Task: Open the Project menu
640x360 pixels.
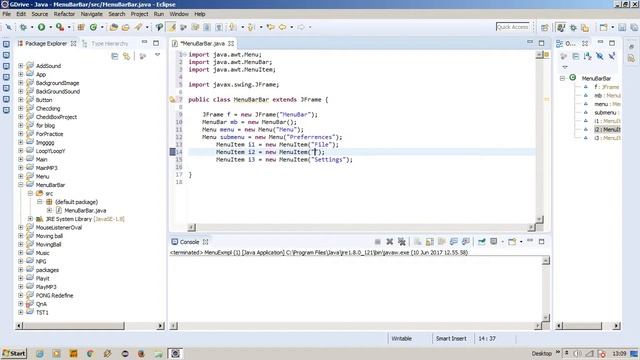Action: coord(139,14)
